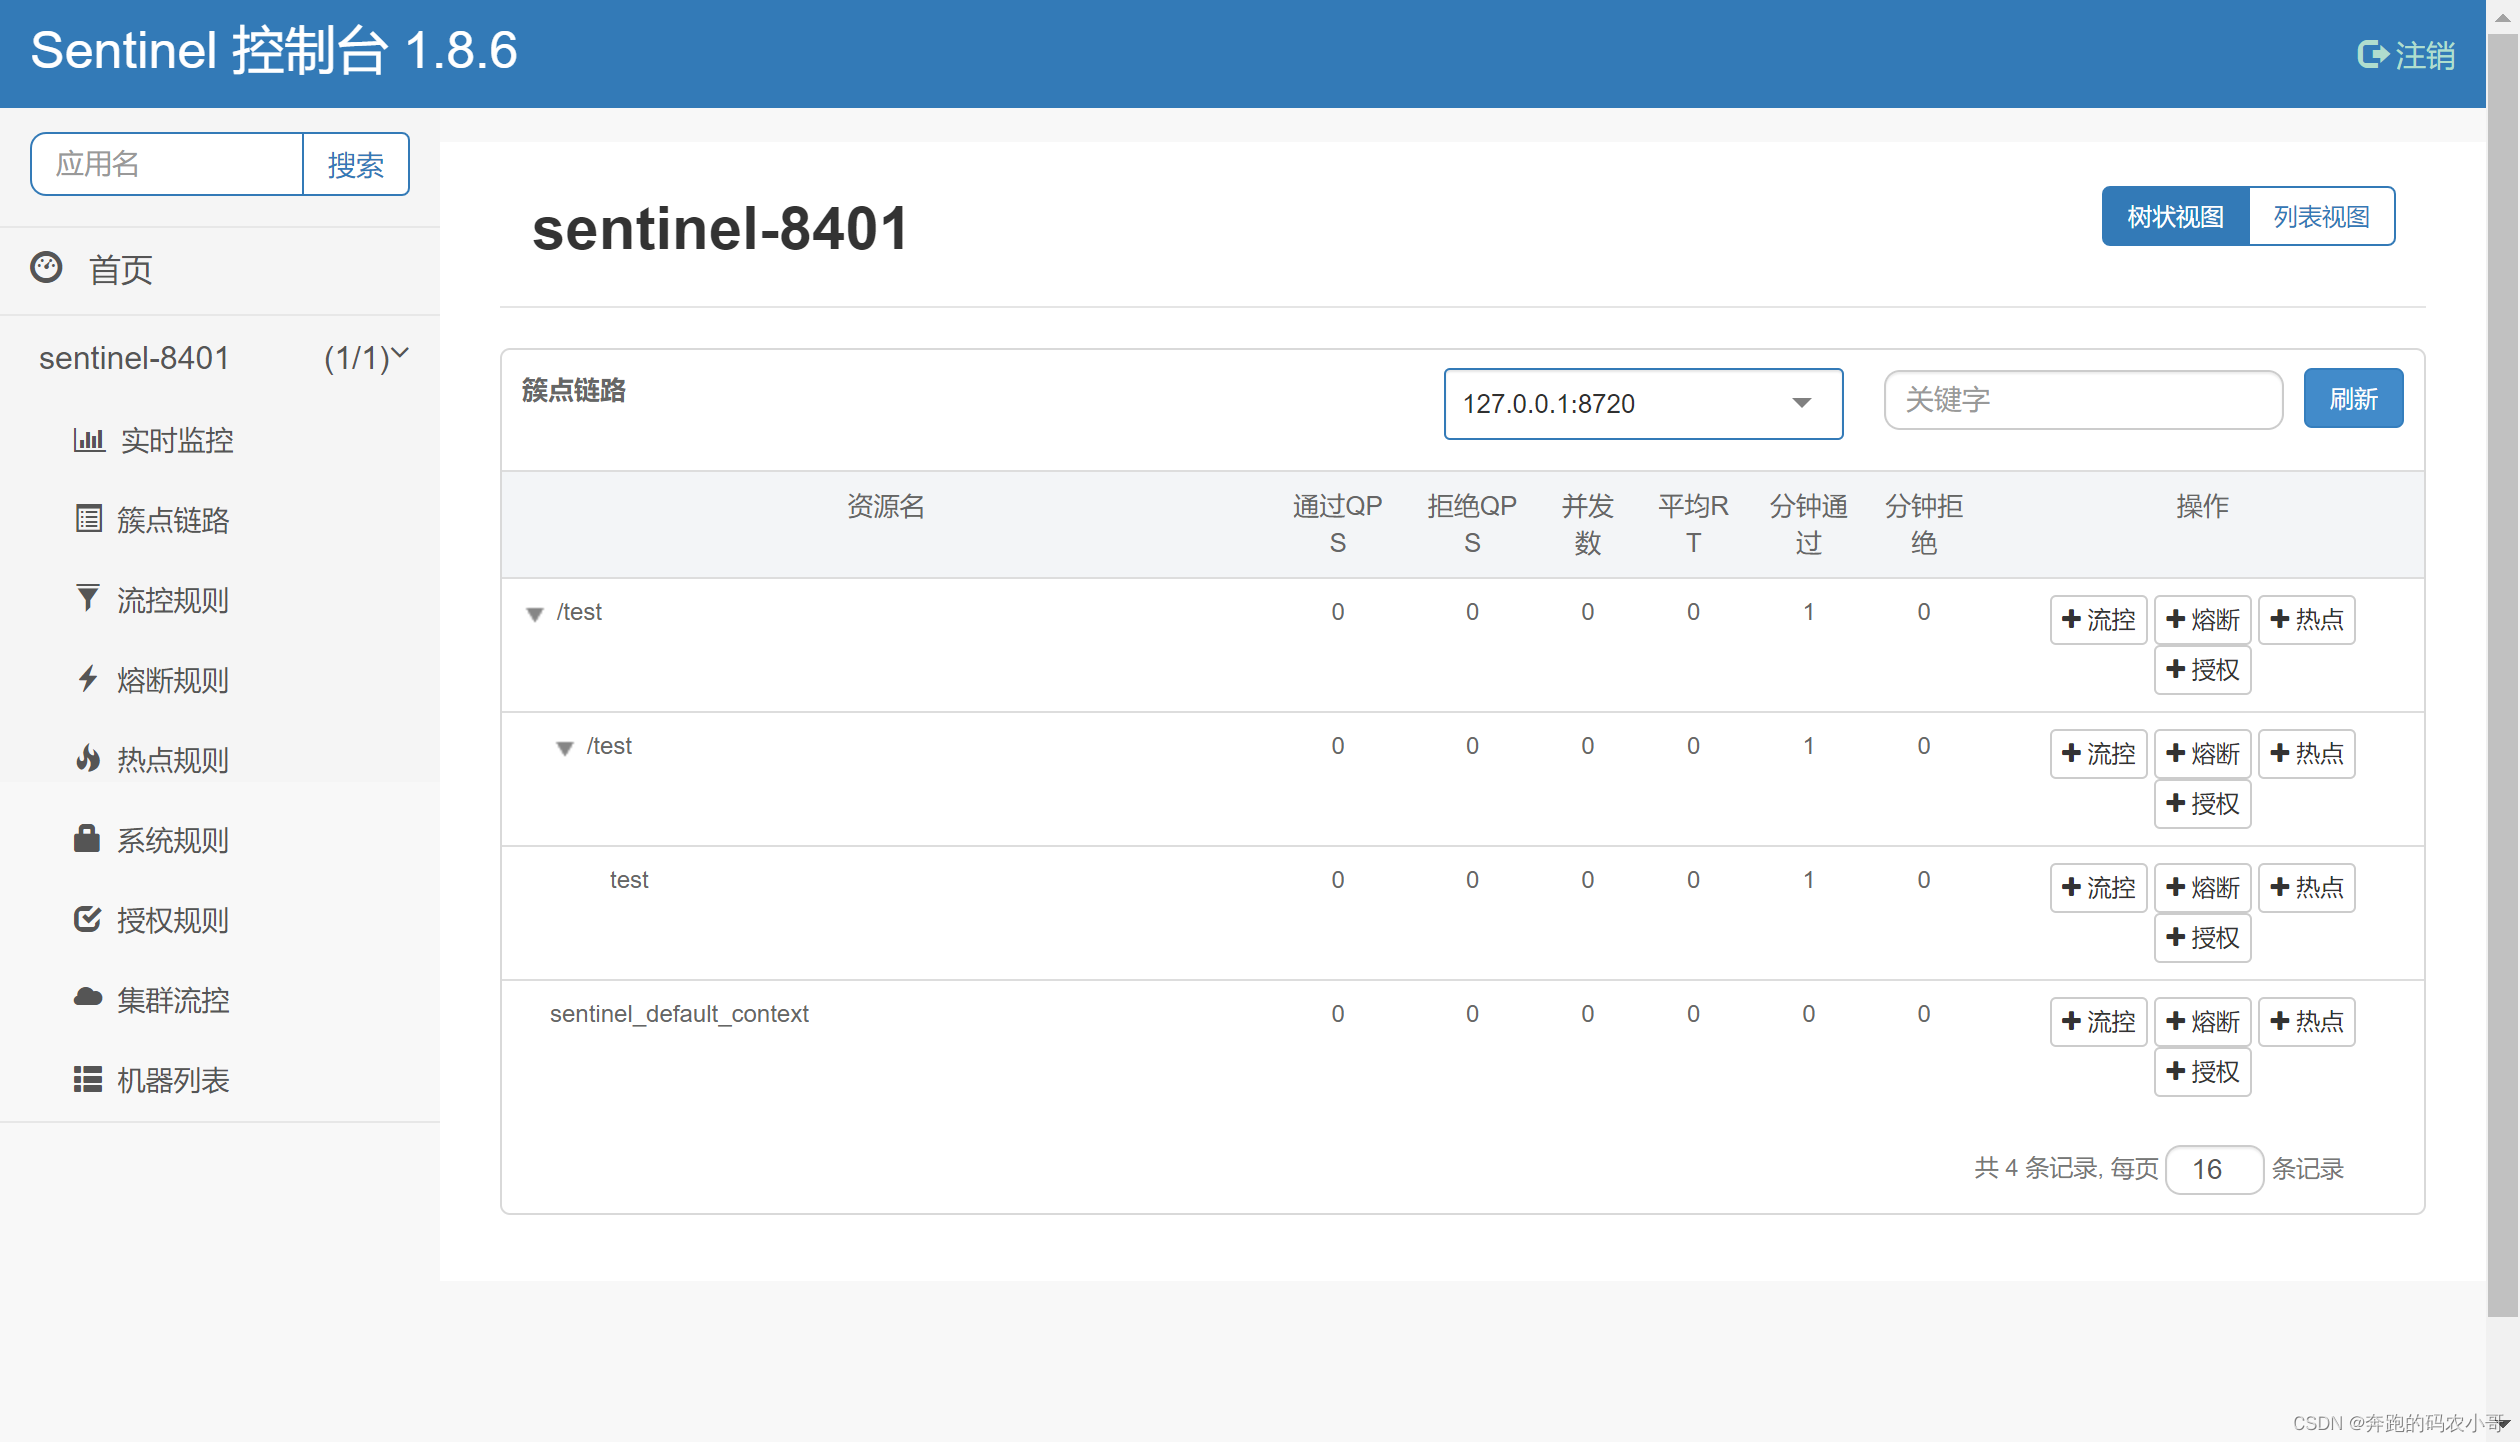Open 机器列表 in the sidebar
2520x1442 pixels.
click(173, 1080)
